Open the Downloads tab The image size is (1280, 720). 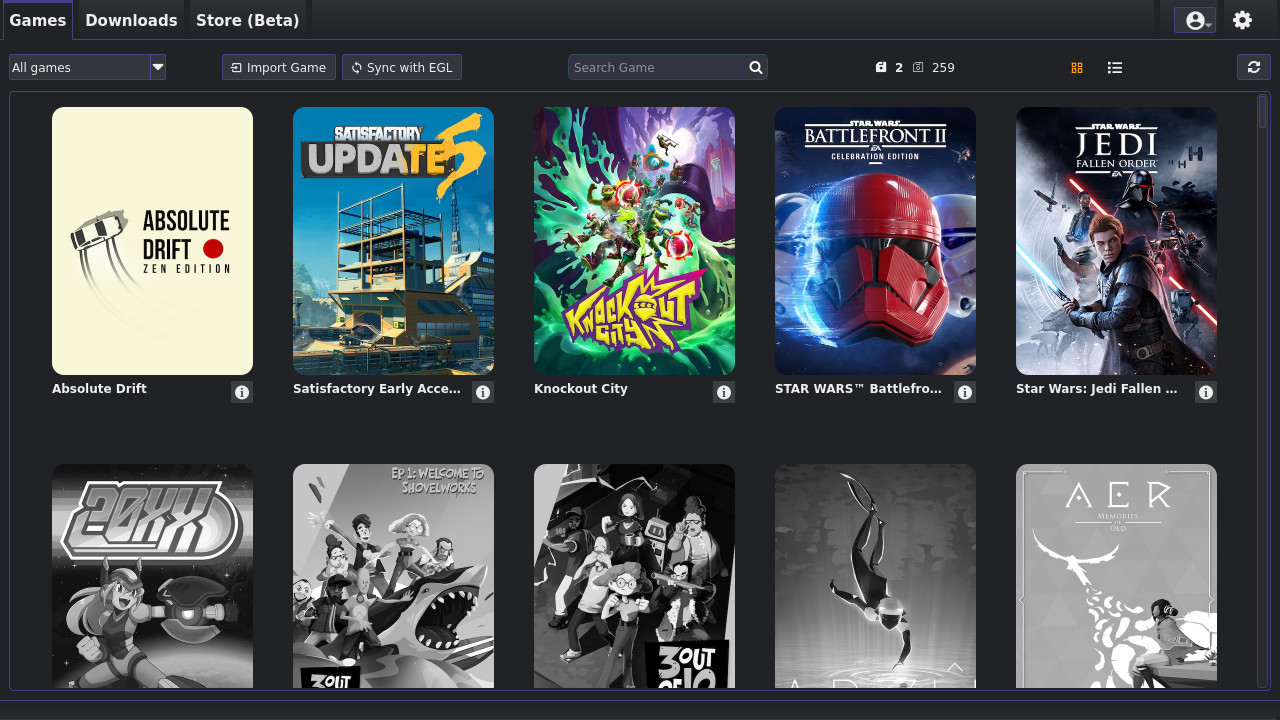click(x=131, y=20)
